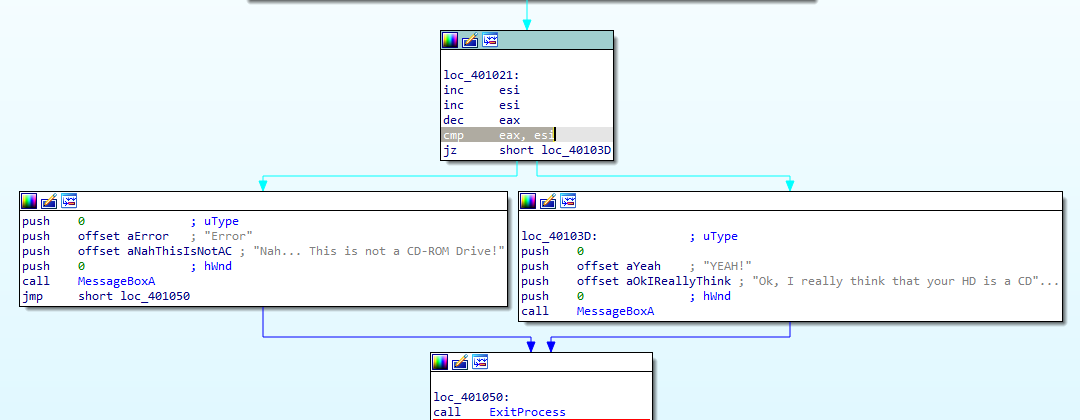Image resolution: width=1080 pixels, height=420 pixels.
Task: Click the edit-name pencil icon on loc_401021 node
Action: pos(470,40)
